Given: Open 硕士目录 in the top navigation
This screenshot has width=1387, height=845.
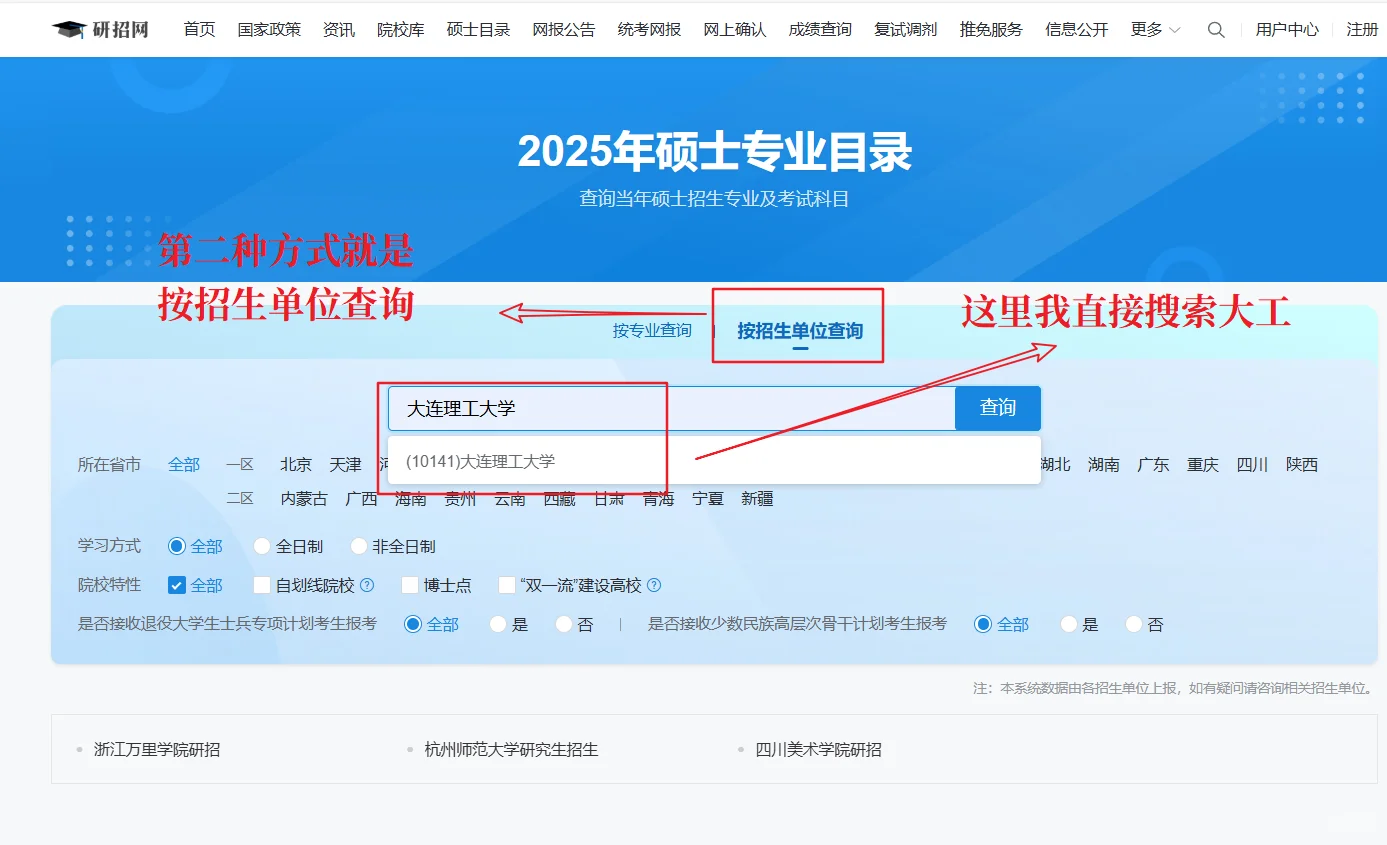Looking at the screenshot, I should [x=477, y=30].
